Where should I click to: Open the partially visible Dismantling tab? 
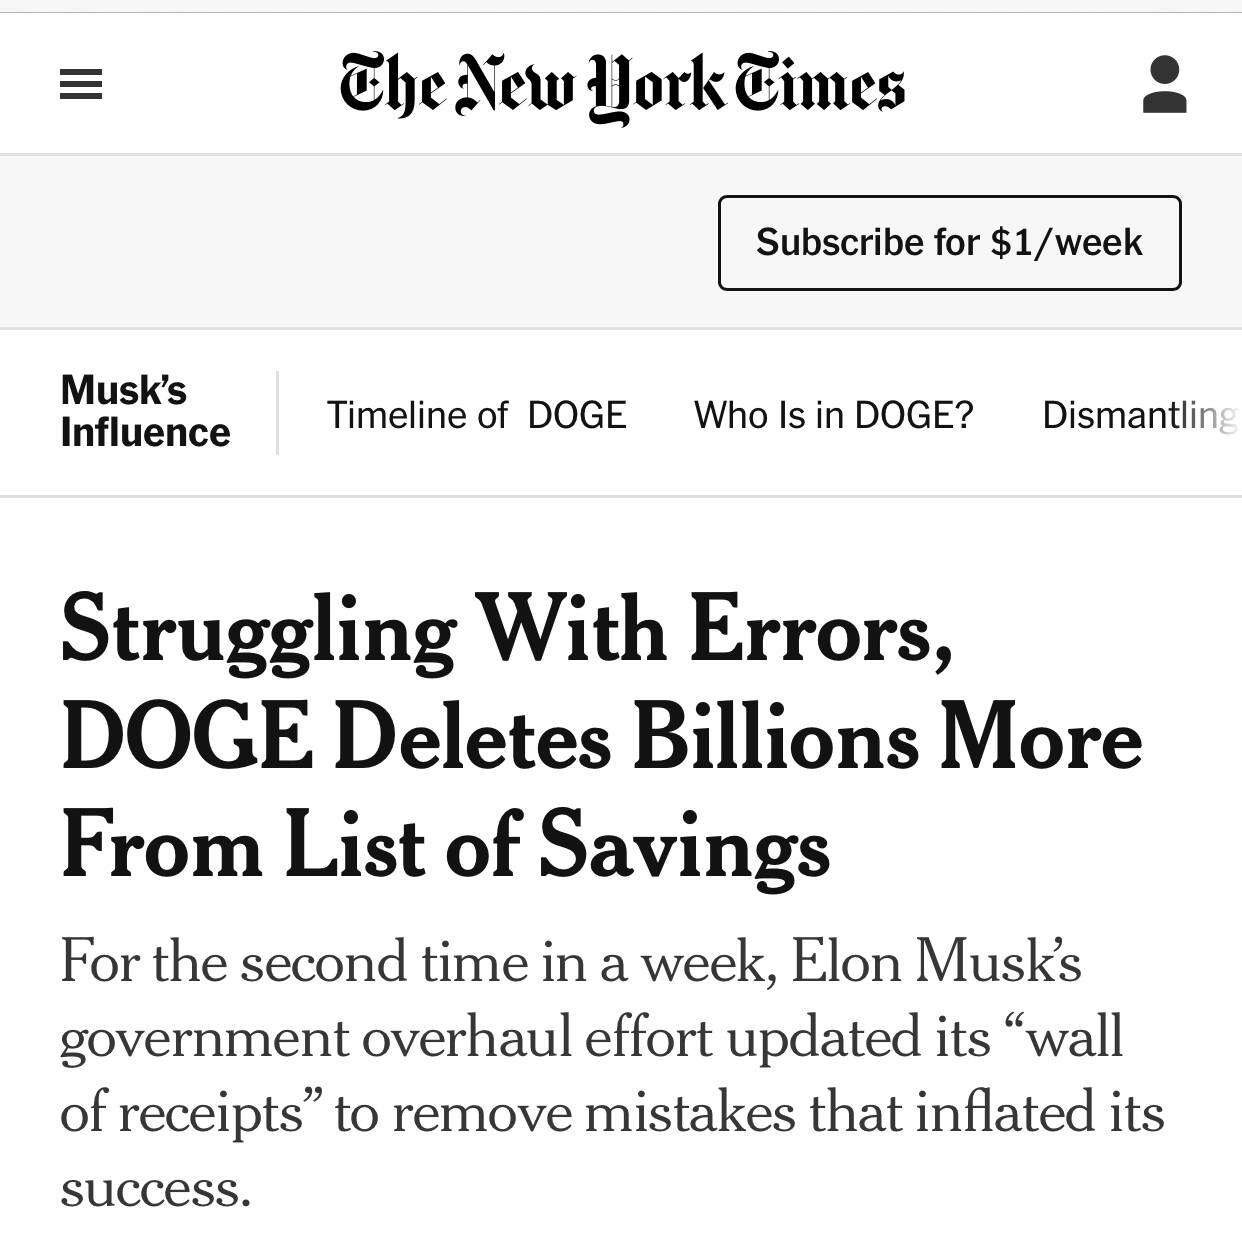pos(1138,415)
